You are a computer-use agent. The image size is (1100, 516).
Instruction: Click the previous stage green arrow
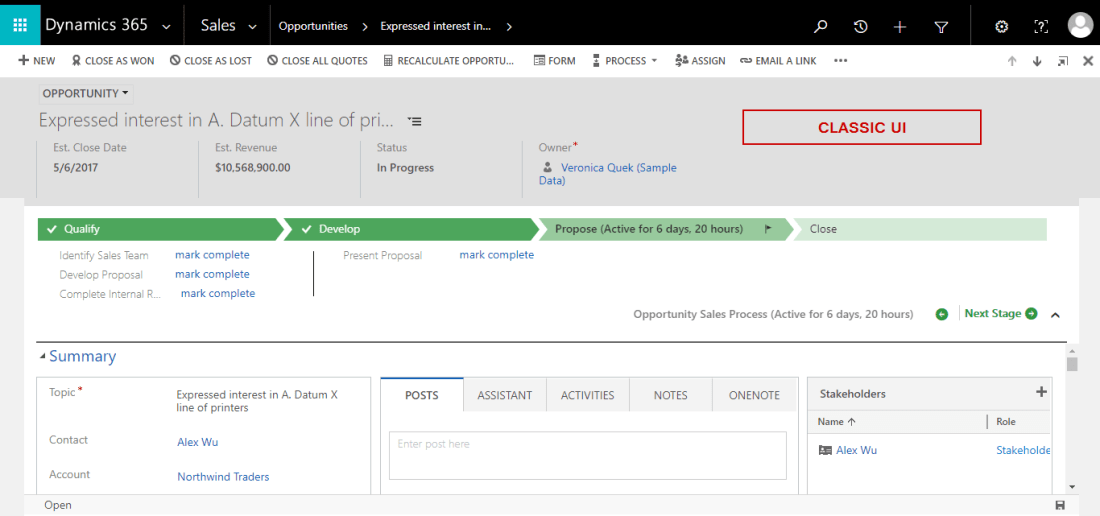pyautogui.click(x=941, y=314)
